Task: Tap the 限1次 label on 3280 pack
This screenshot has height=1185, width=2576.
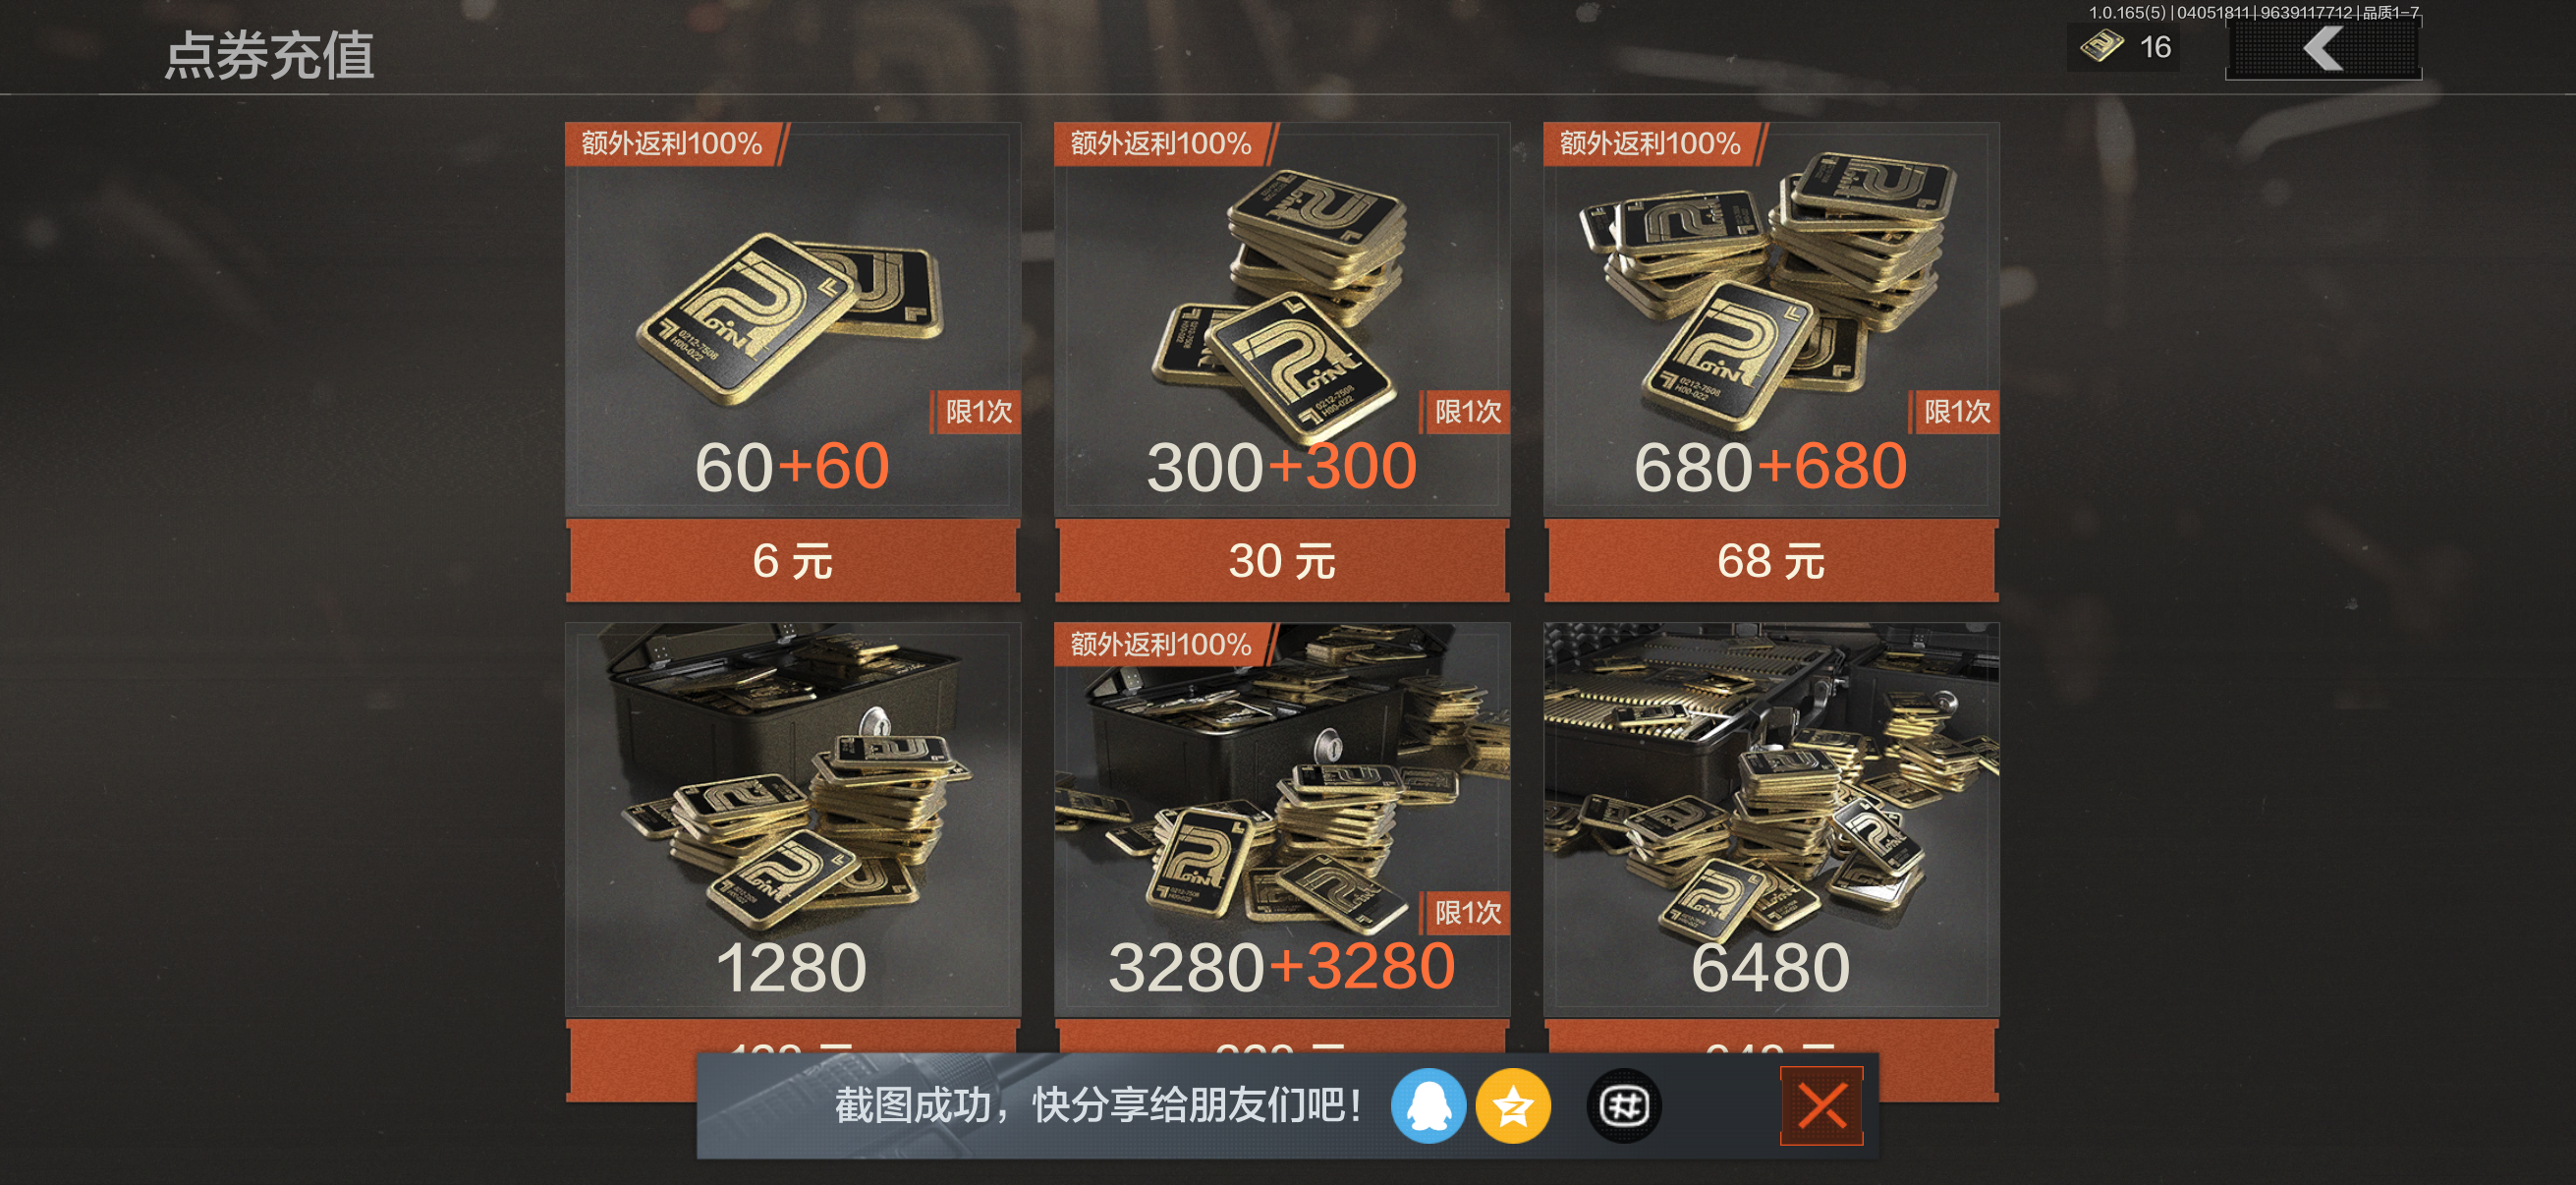Action: (x=1466, y=912)
